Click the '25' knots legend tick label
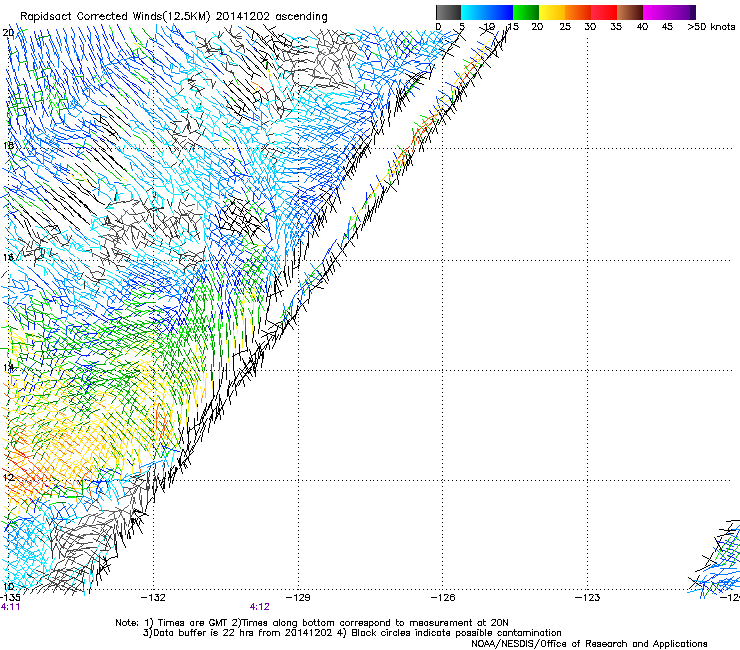The width and height of the screenshot is (740, 650). [x=565, y=27]
